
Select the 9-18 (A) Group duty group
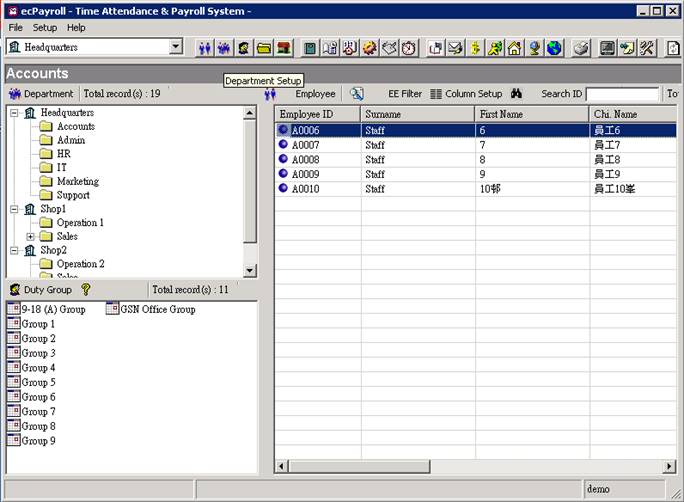pyautogui.click(x=47, y=309)
